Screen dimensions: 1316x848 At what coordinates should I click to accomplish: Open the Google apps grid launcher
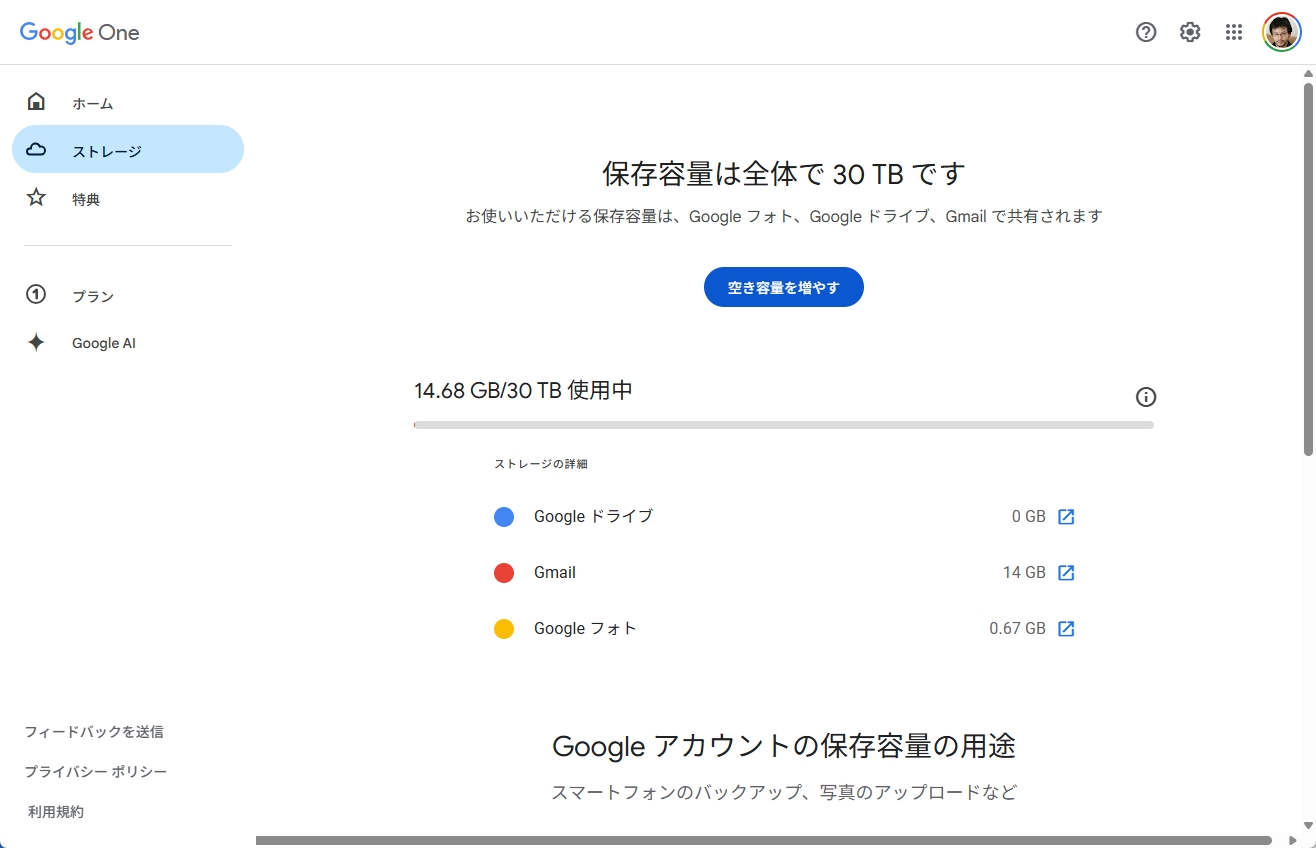point(1234,32)
